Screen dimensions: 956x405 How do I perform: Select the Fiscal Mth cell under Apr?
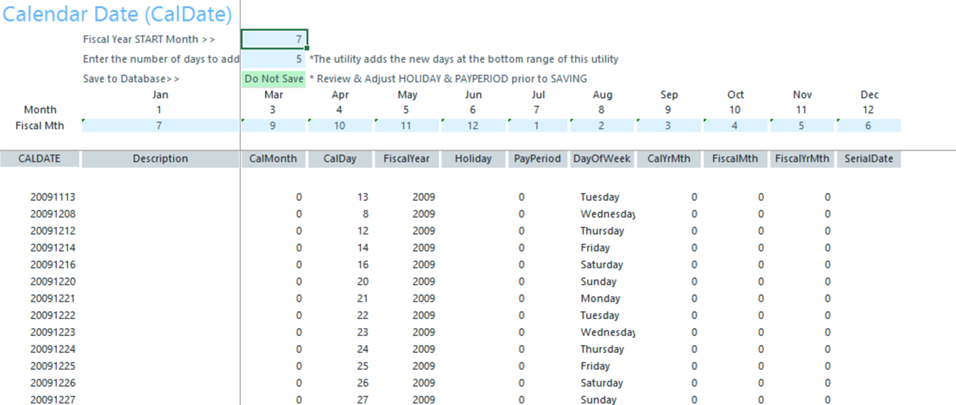(x=340, y=125)
